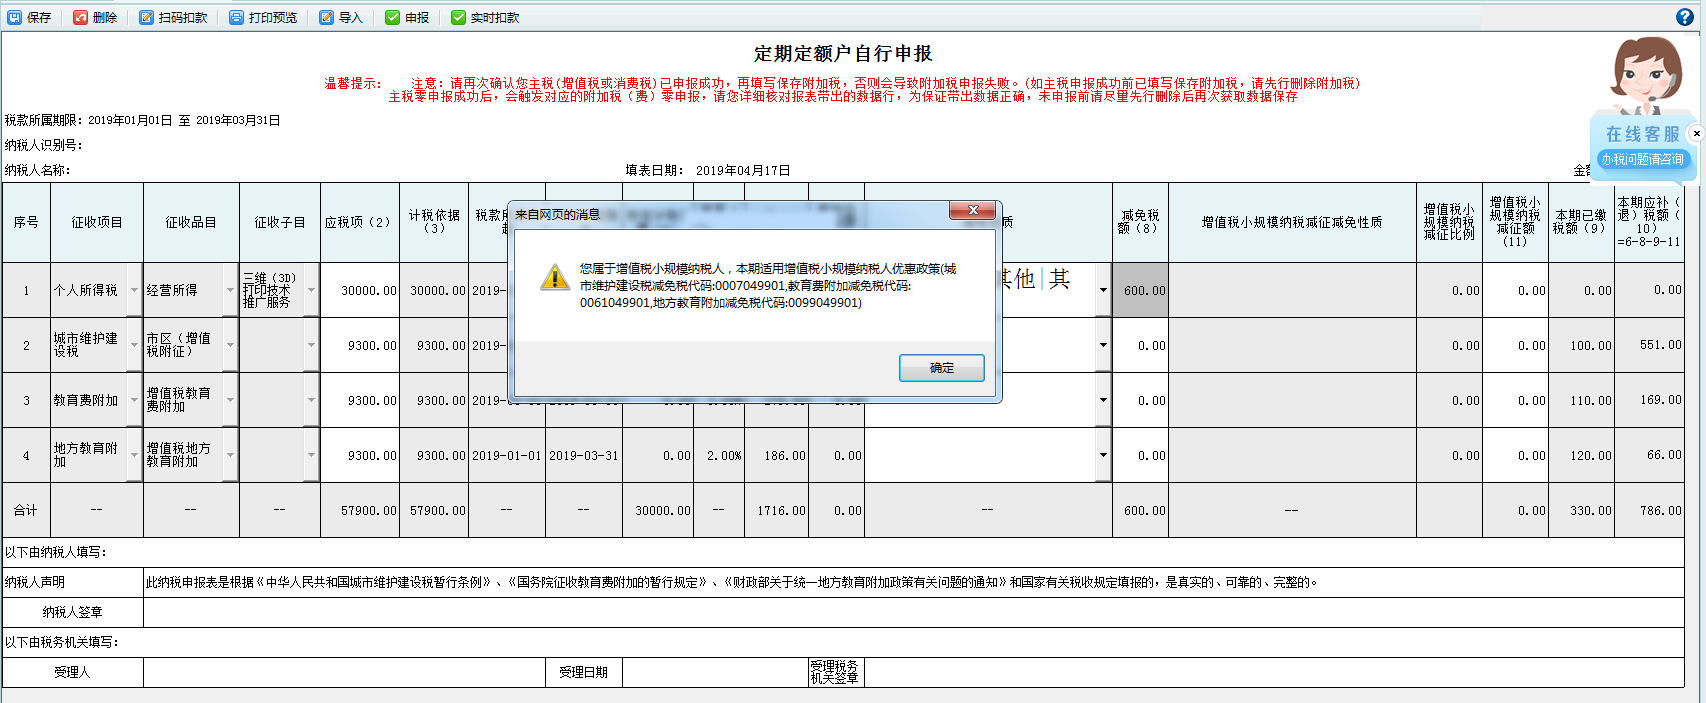The image size is (1706, 703).
Task: Open 打印预览 print preview icon
Action: [x=236, y=18]
